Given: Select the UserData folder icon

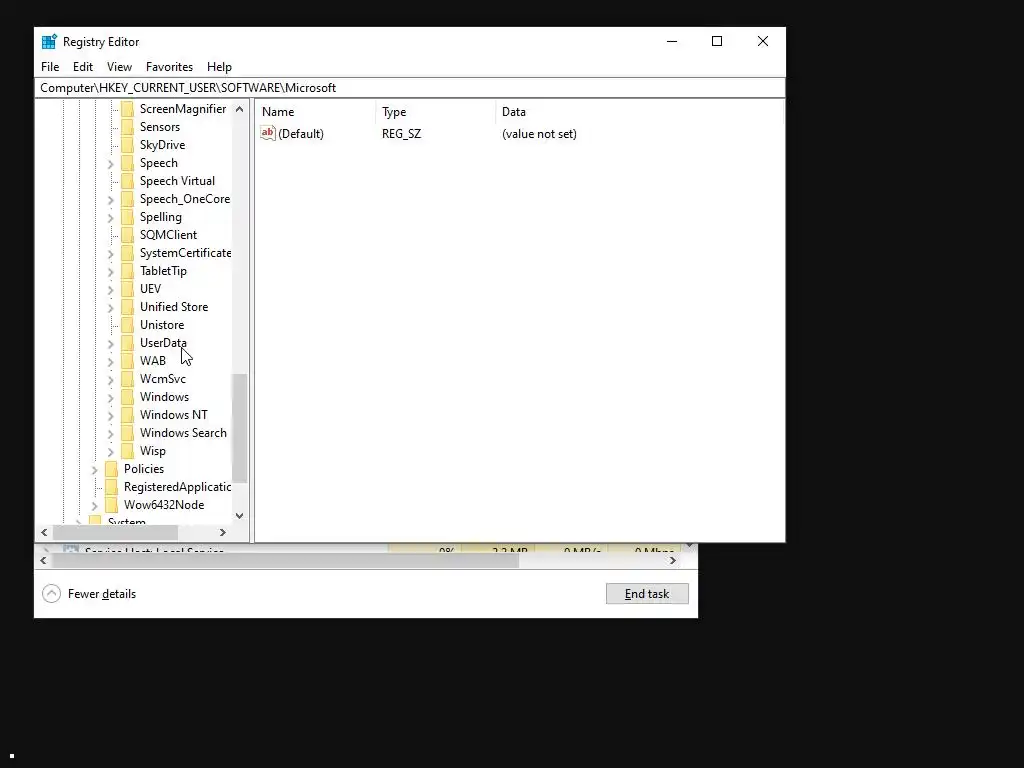Looking at the screenshot, I should click(128, 342).
